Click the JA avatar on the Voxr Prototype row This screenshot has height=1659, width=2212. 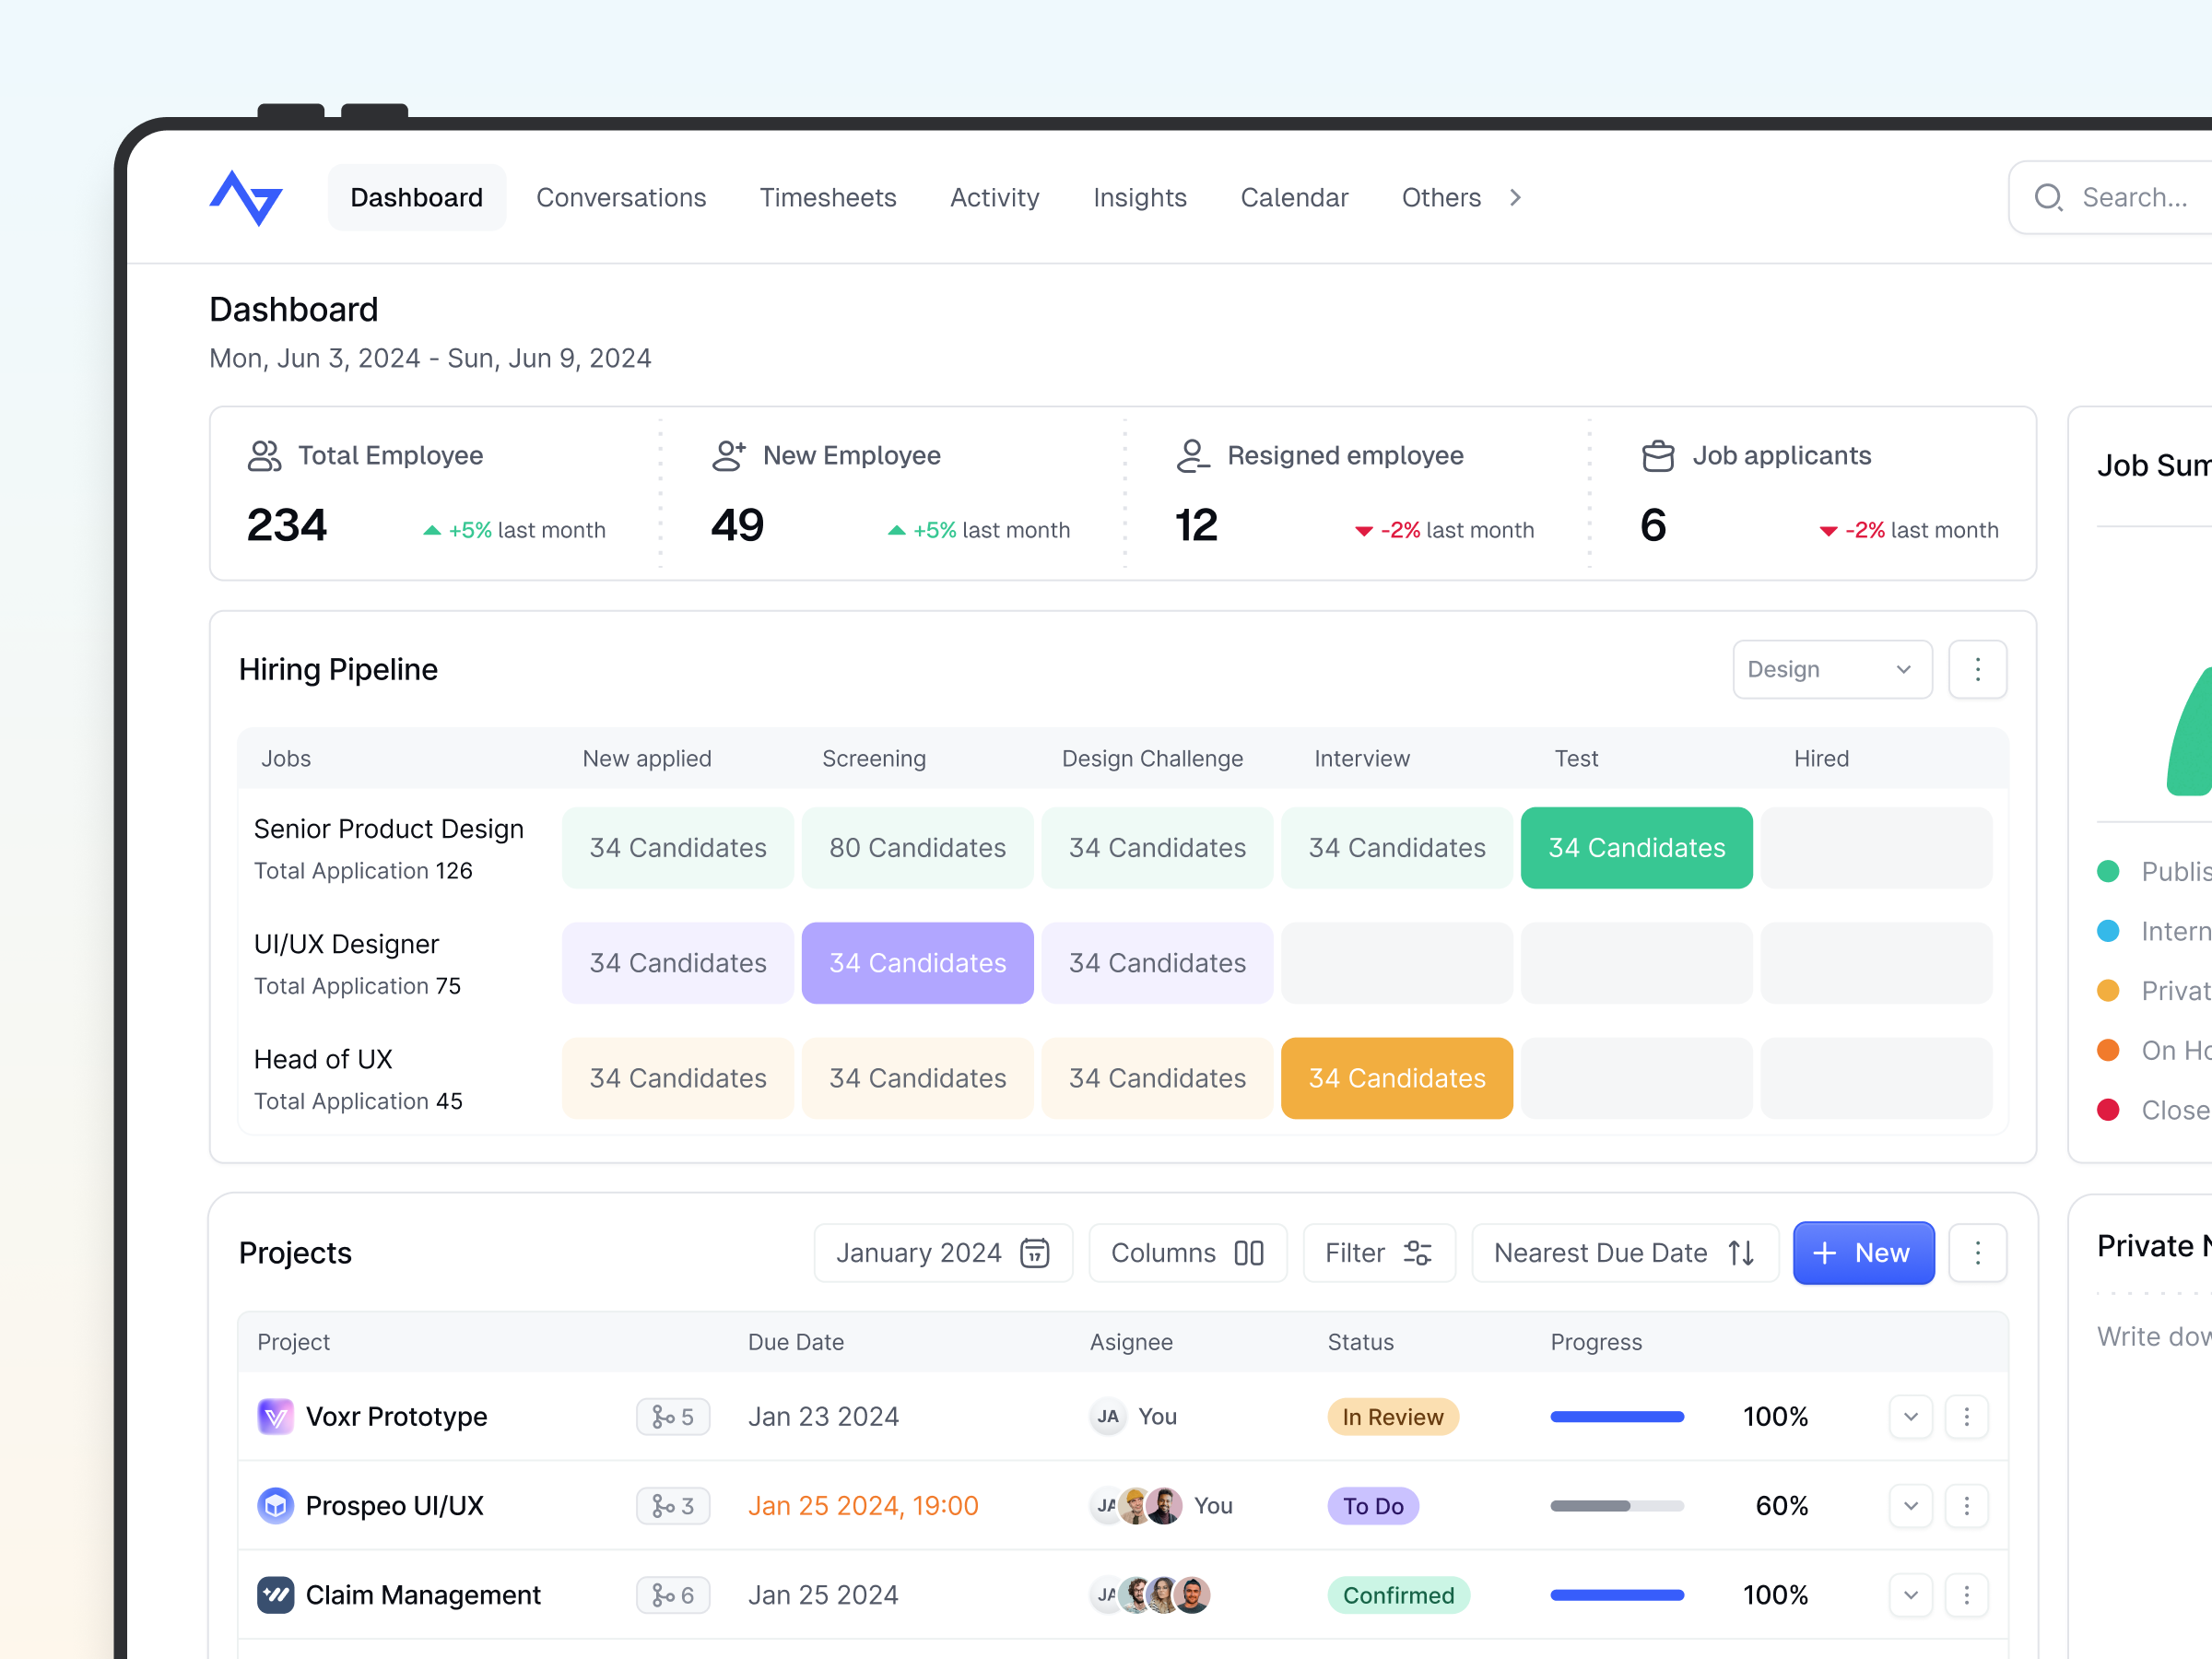pyautogui.click(x=1107, y=1416)
